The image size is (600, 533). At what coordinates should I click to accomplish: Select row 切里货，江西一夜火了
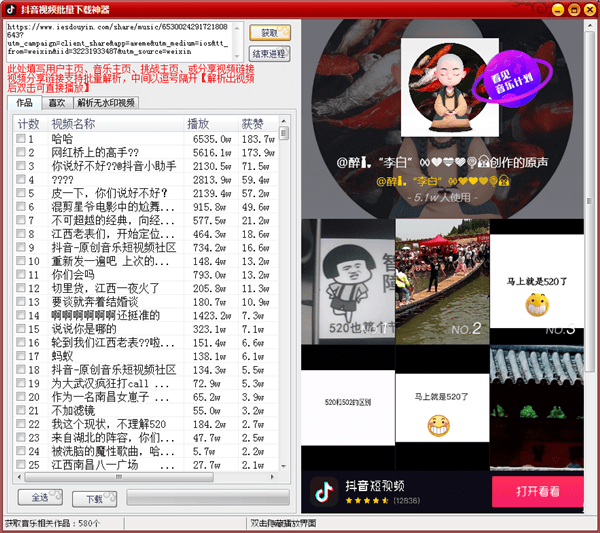click(145, 288)
